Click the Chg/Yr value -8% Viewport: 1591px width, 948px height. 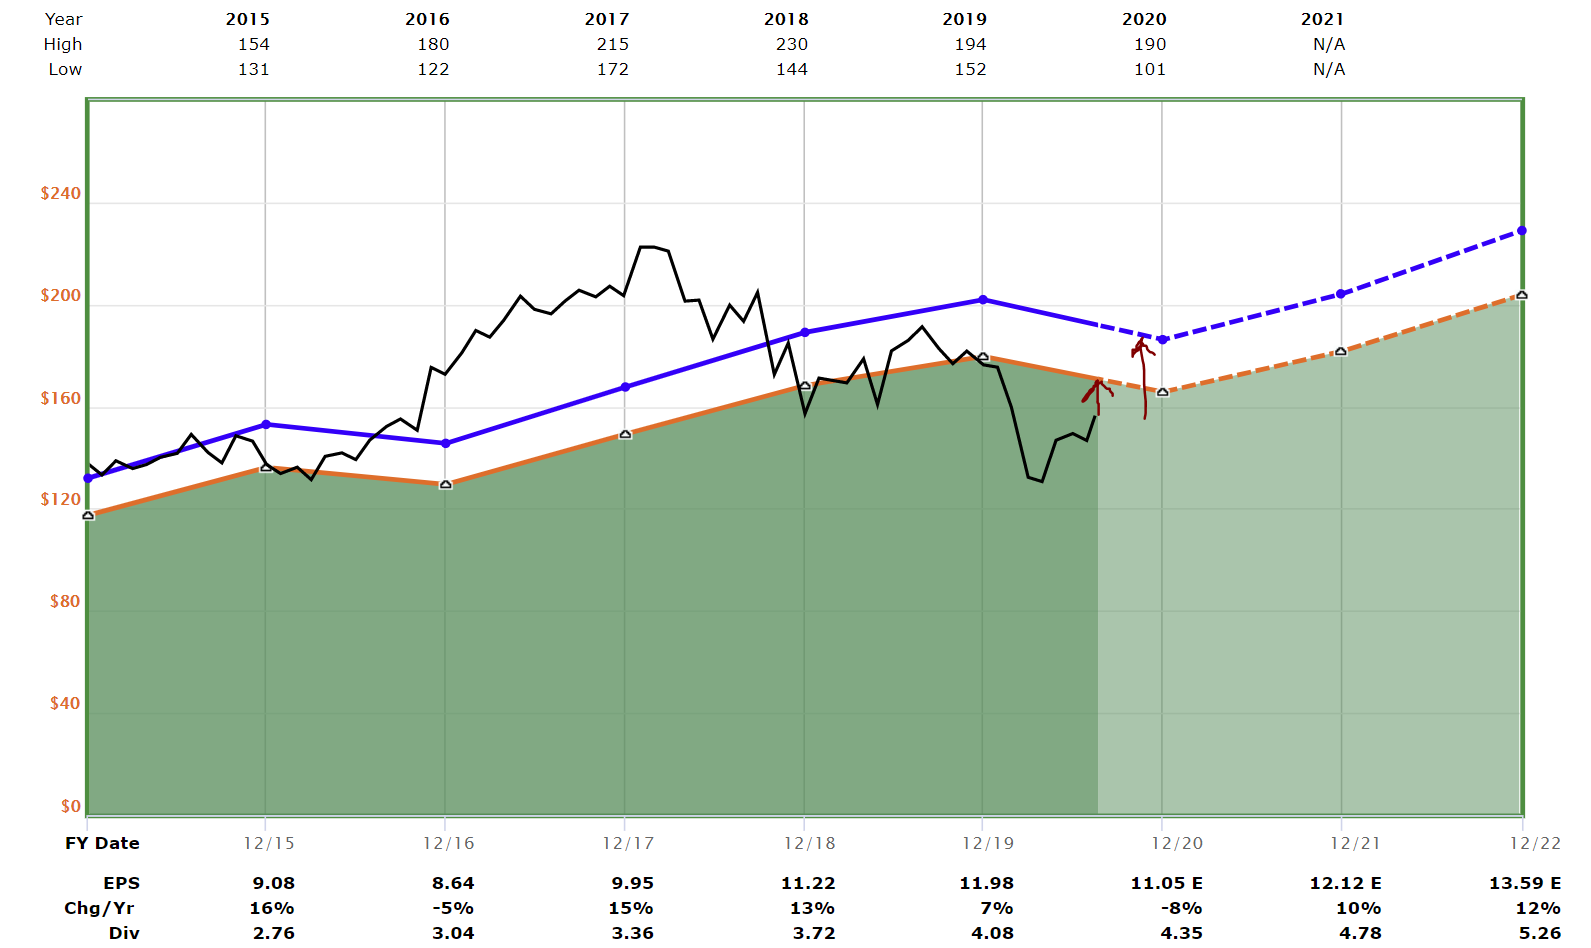pyautogui.click(x=1180, y=908)
